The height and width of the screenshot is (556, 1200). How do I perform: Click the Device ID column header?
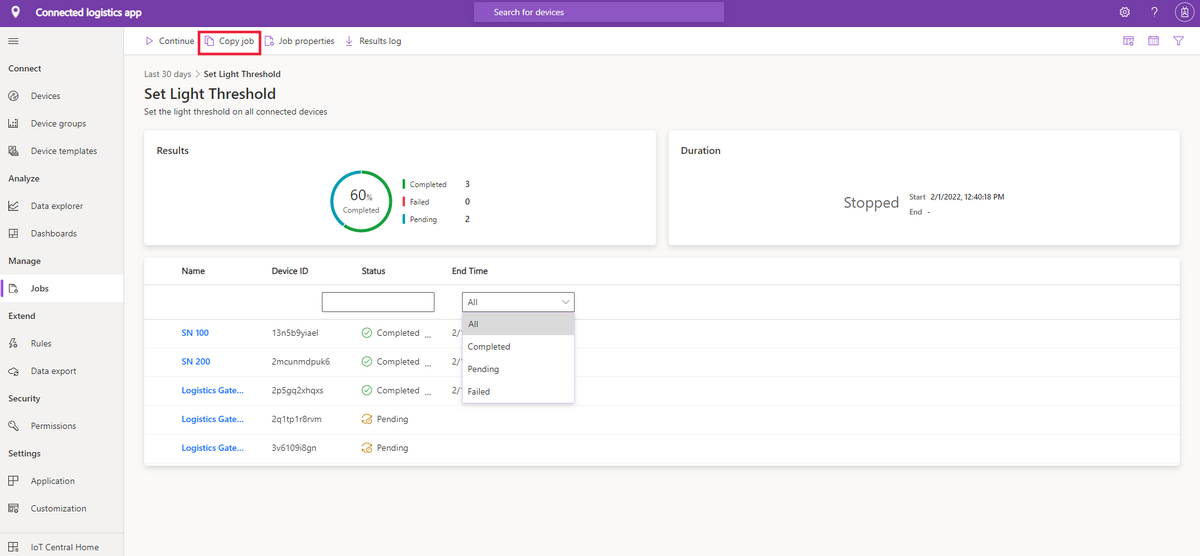pos(290,271)
